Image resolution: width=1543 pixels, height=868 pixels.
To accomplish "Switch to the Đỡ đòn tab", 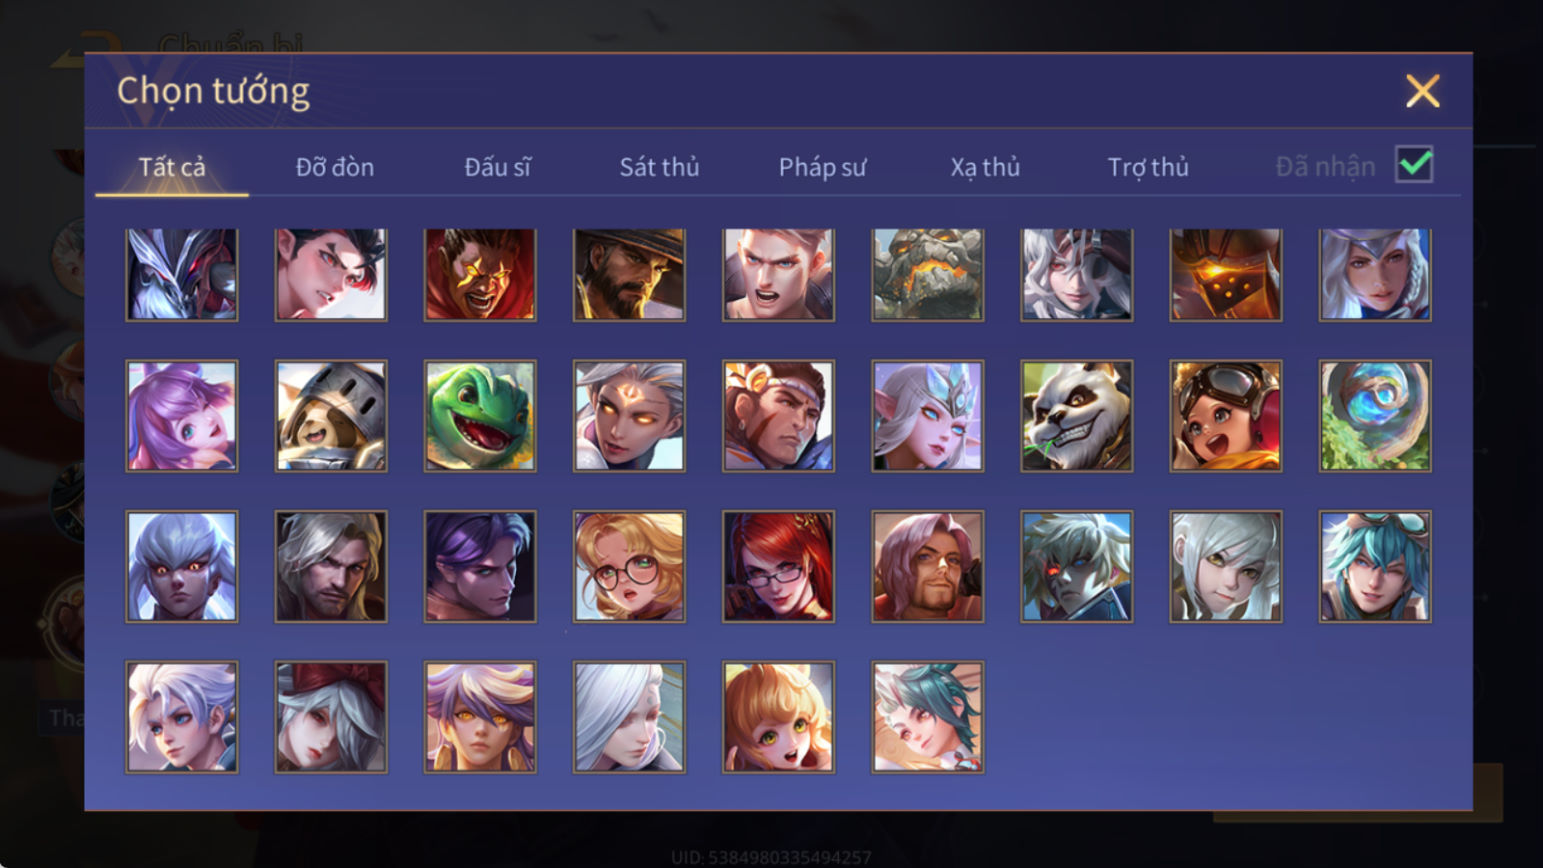I will tap(335, 167).
